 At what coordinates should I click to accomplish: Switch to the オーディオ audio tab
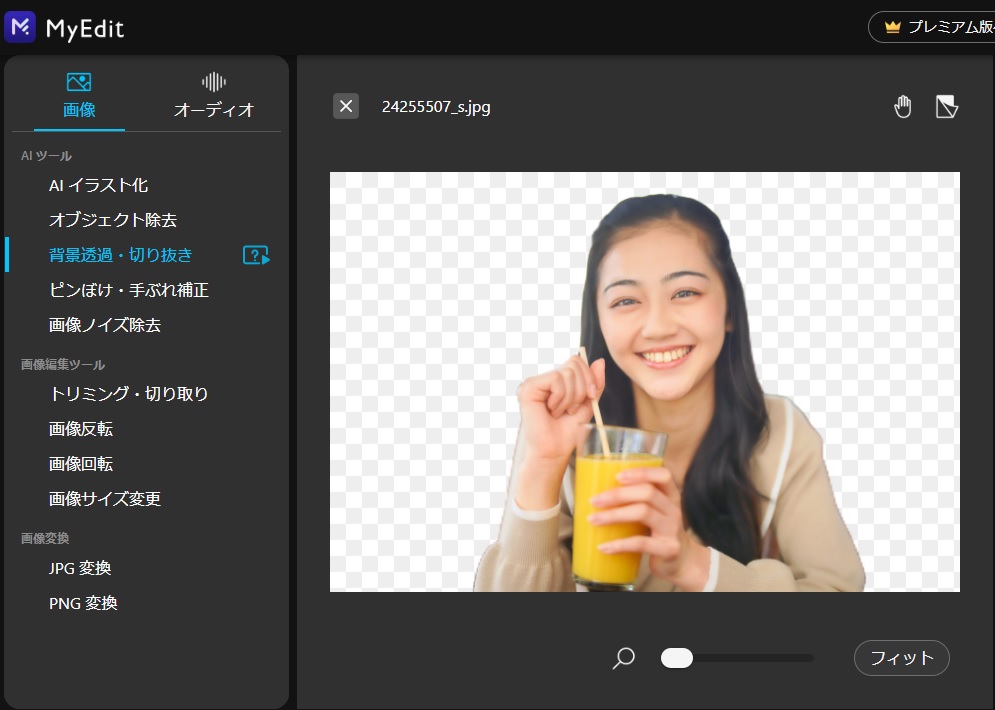coord(214,96)
